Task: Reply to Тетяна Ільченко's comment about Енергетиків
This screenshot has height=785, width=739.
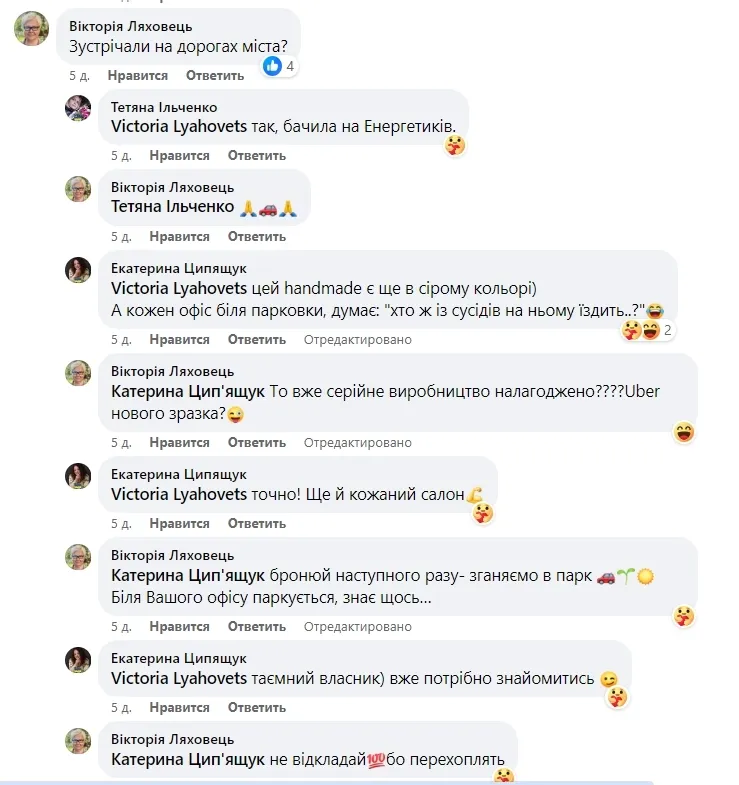Action: 256,156
